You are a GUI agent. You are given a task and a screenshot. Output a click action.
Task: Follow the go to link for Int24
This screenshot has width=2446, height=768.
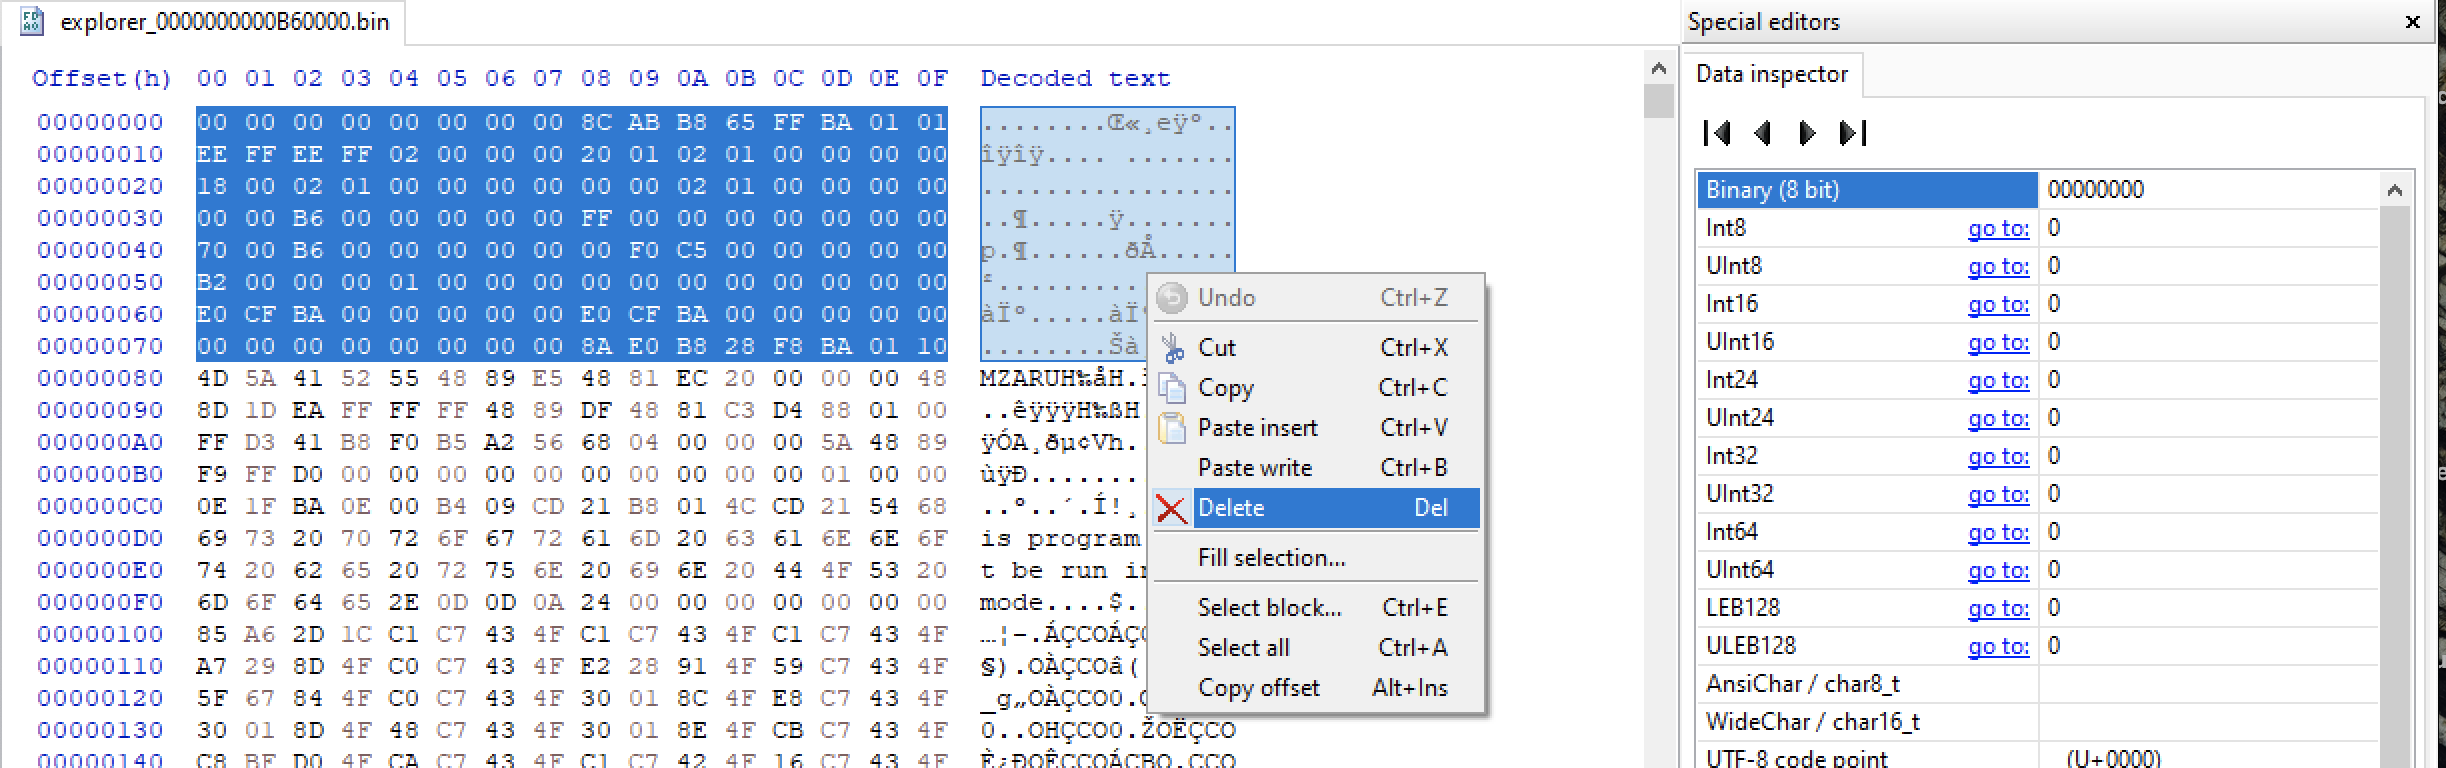point(1998,380)
